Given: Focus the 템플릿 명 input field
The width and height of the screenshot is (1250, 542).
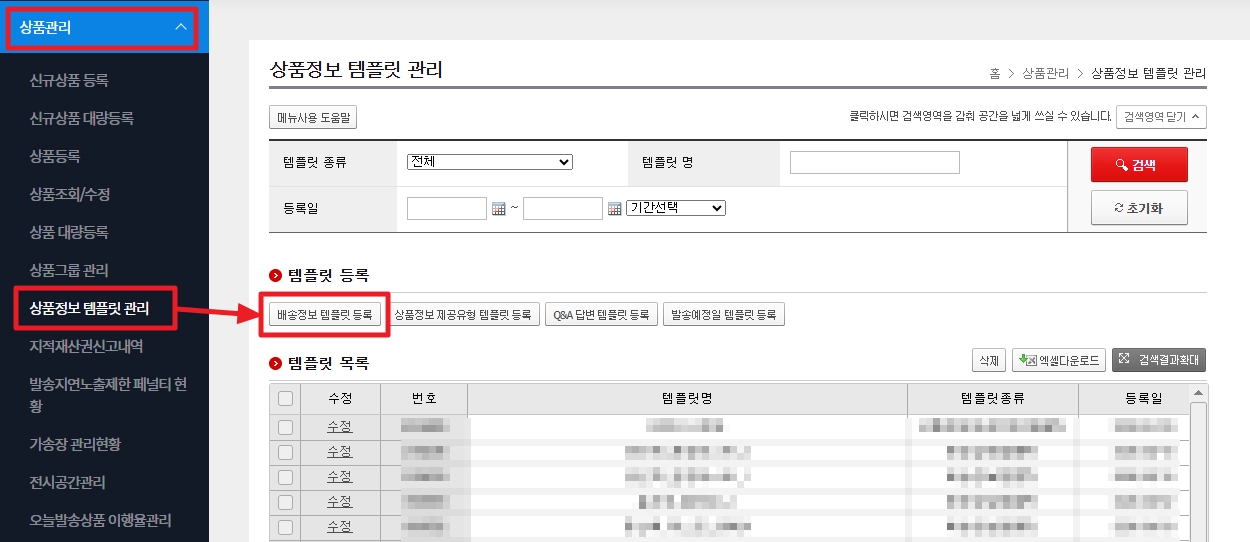Looking at the screenshot, I should pyautogui.click(x=875, y=162).
